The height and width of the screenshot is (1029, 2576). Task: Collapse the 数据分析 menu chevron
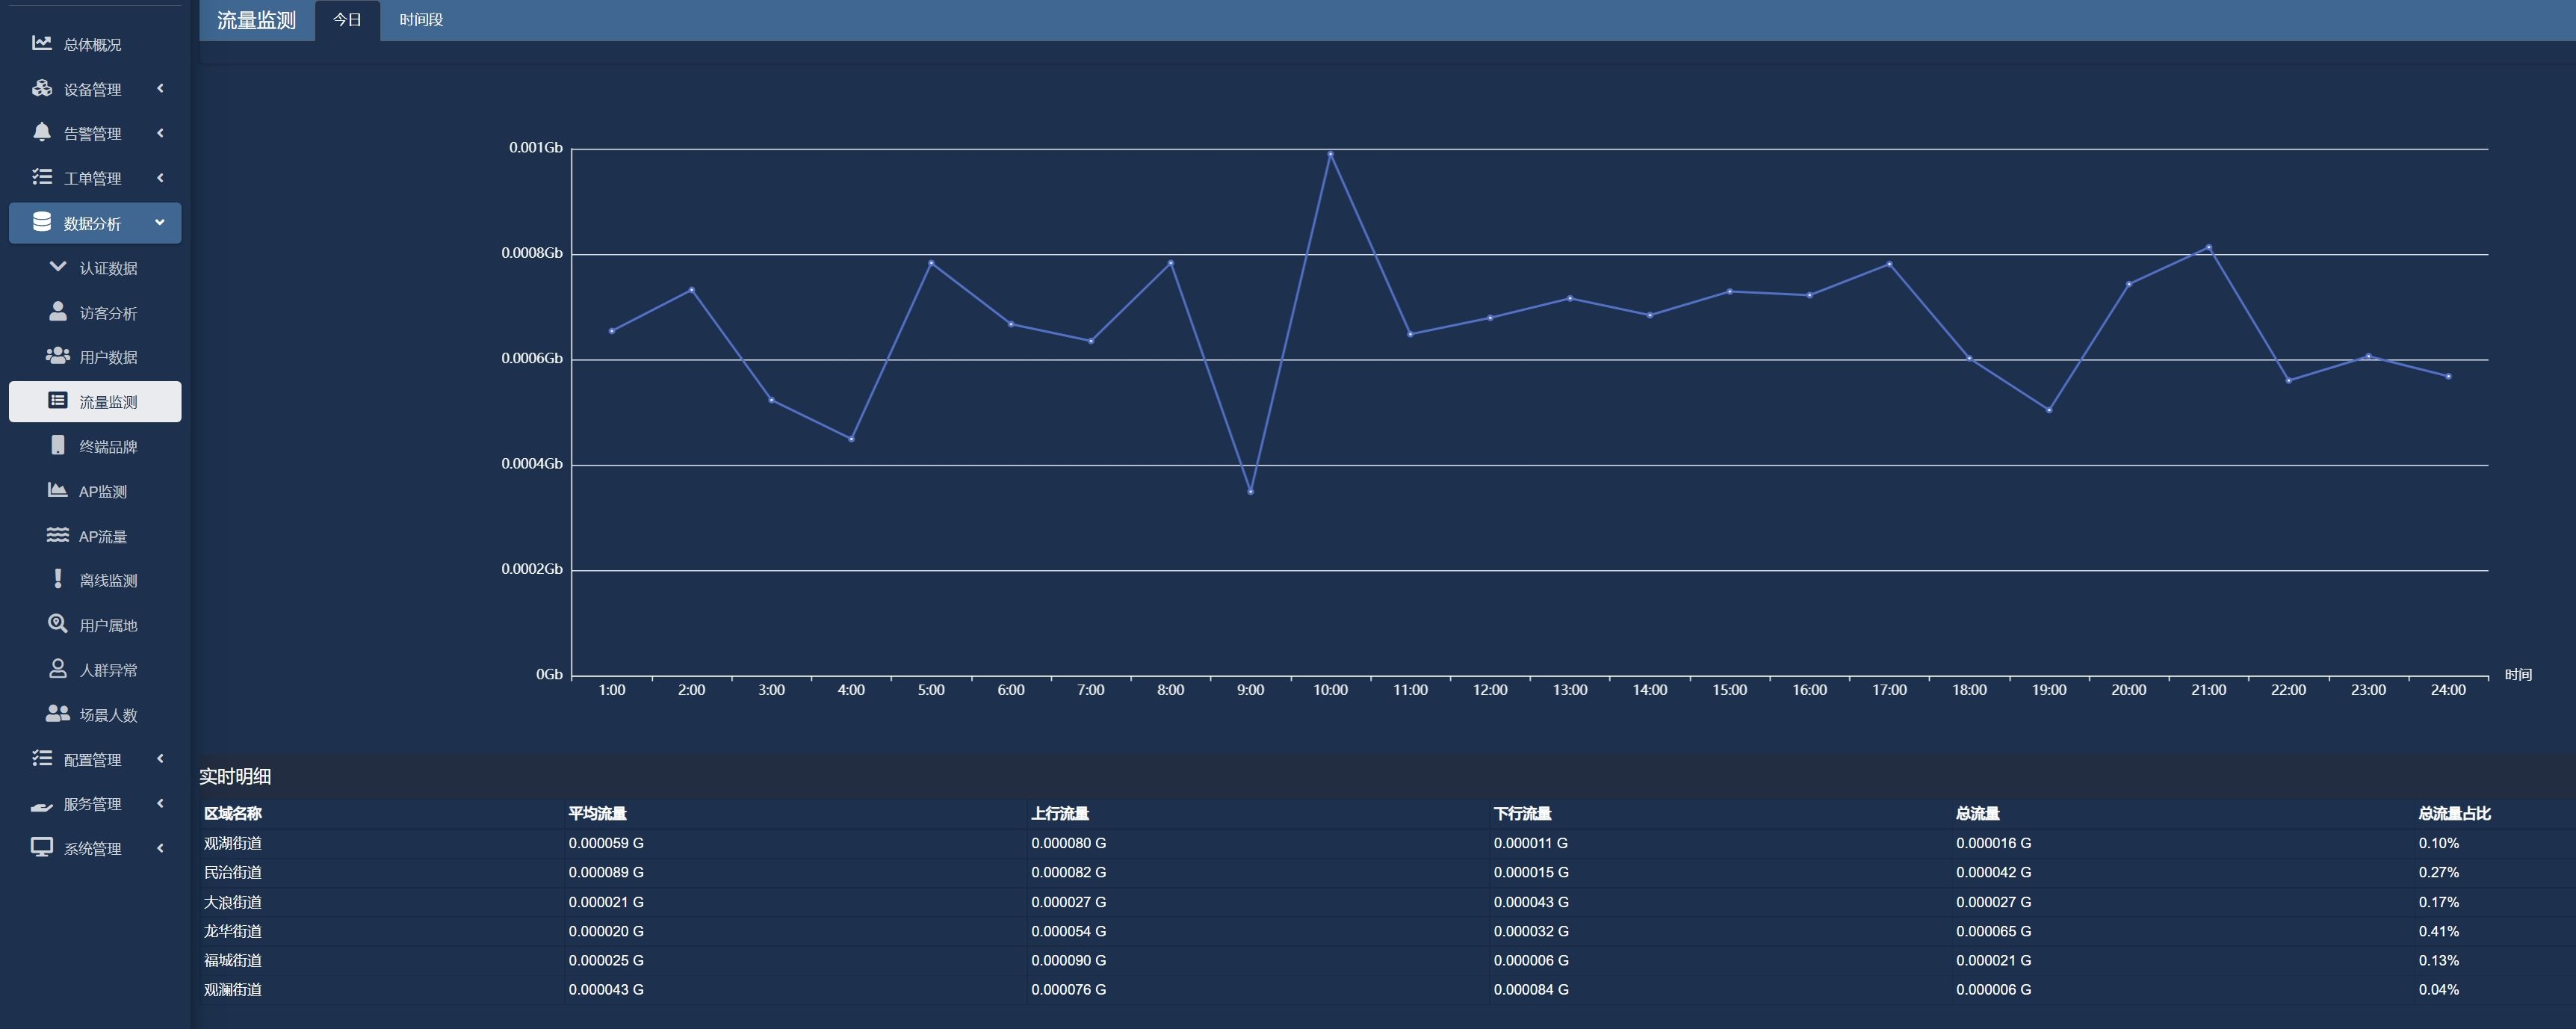[160, 222]
